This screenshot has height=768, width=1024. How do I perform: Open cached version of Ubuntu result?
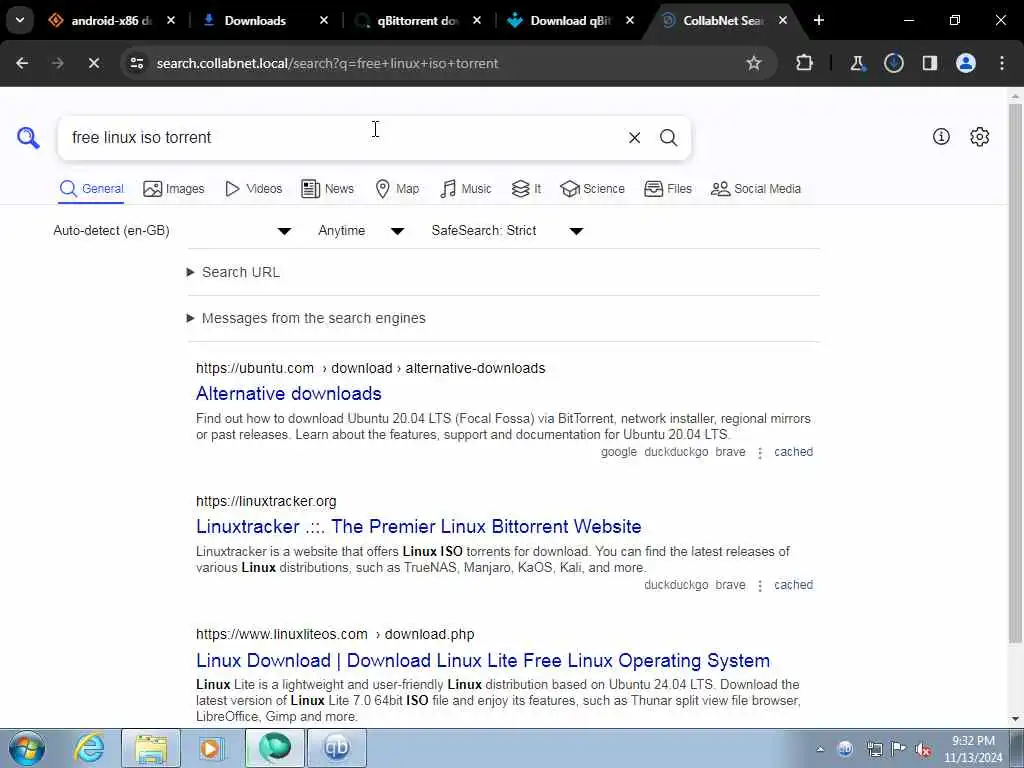[793, 452]
